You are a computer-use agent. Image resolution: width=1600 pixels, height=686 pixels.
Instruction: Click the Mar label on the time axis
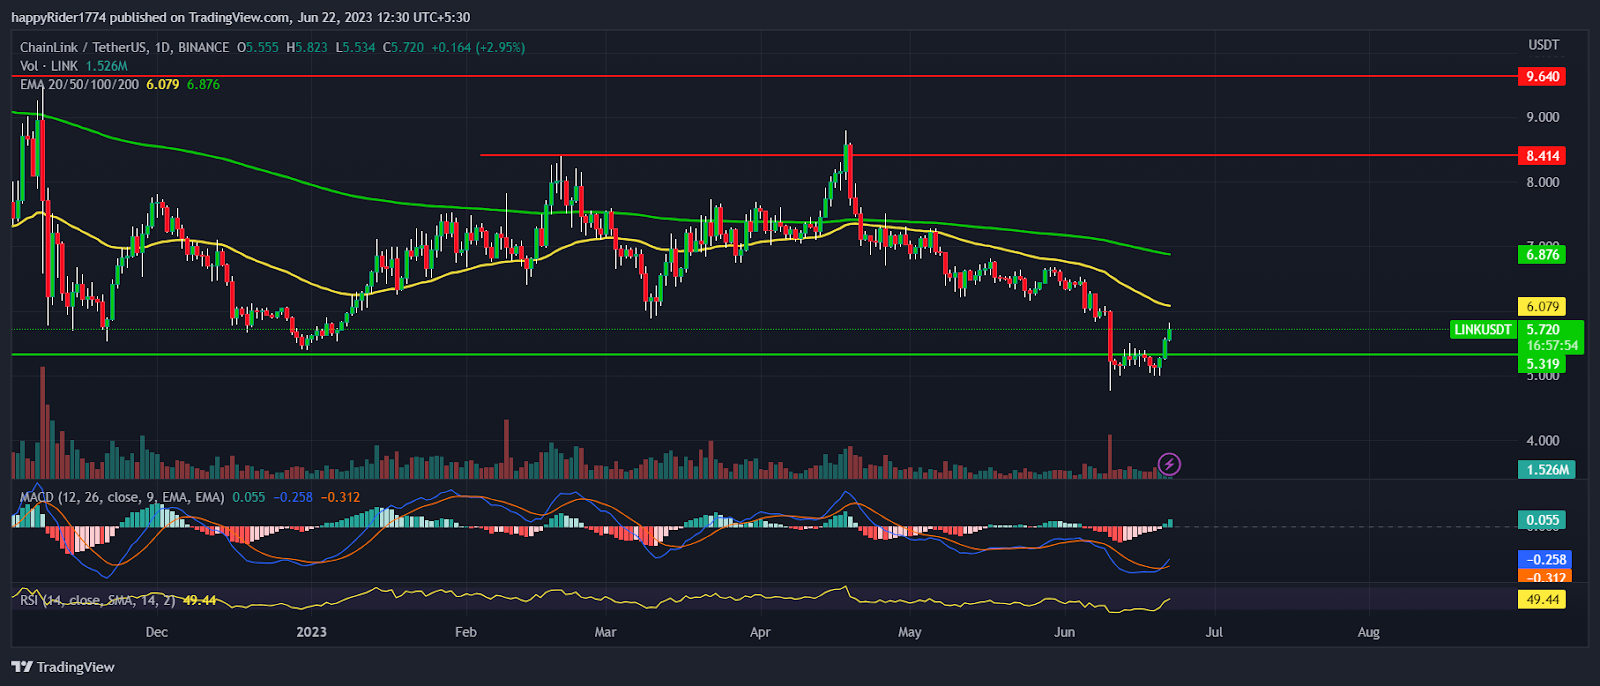605,632
